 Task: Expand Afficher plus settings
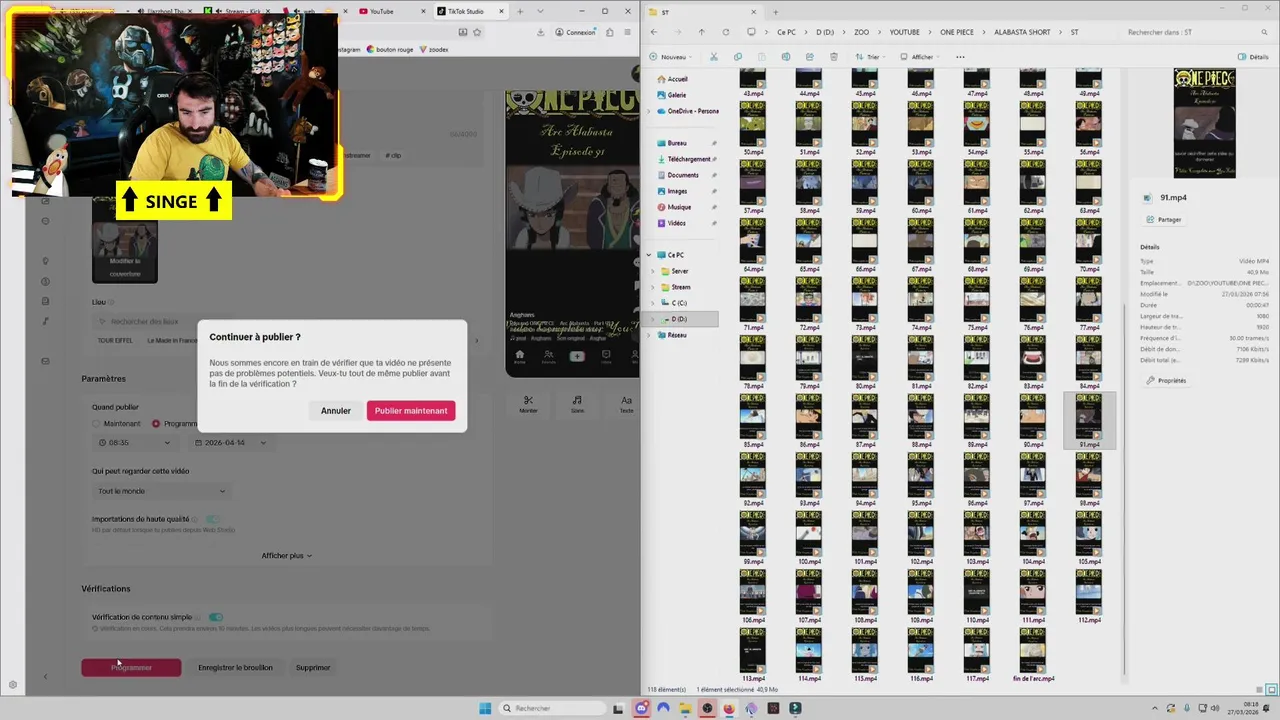click(287, 555)
